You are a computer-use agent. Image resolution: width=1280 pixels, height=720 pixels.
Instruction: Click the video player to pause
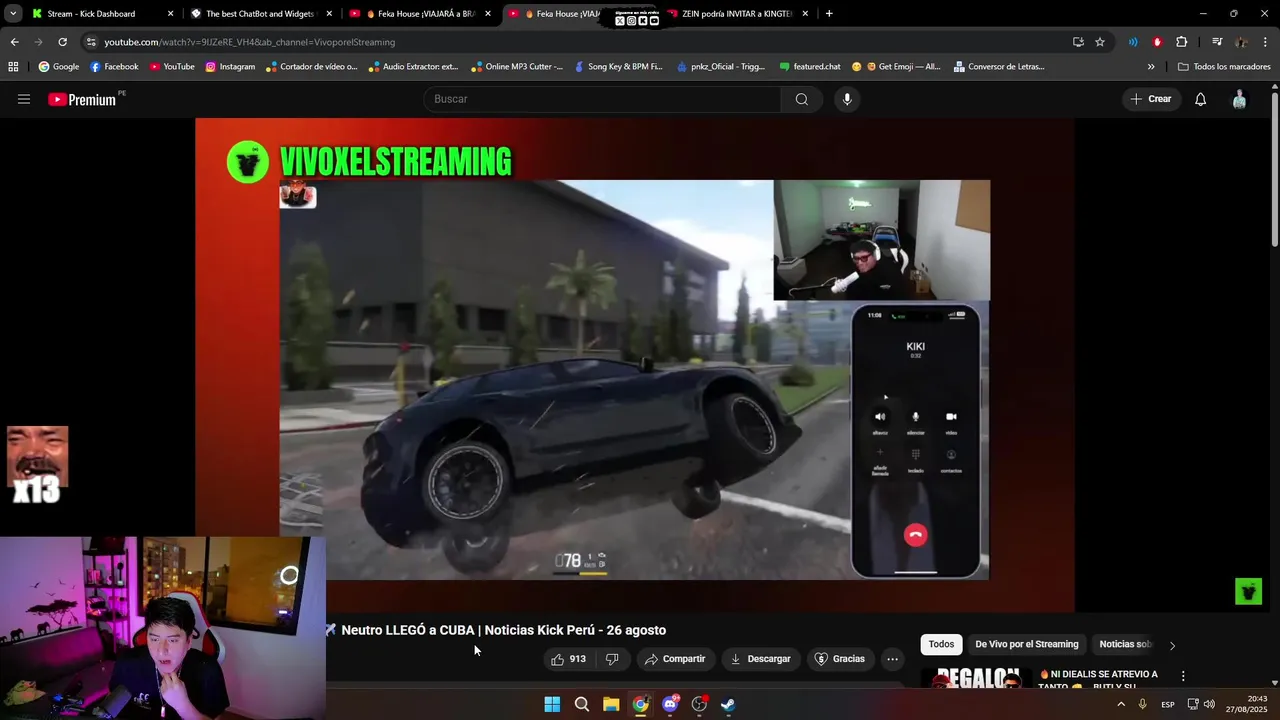pyautogui.click(x=634, y=364)
